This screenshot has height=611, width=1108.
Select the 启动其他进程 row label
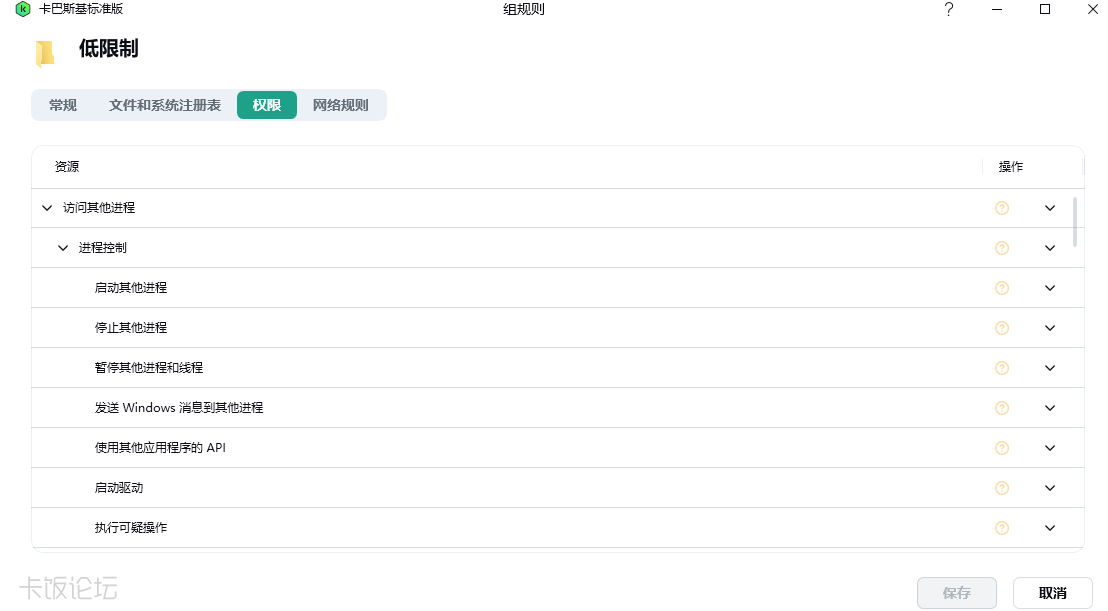pos(131,288)
